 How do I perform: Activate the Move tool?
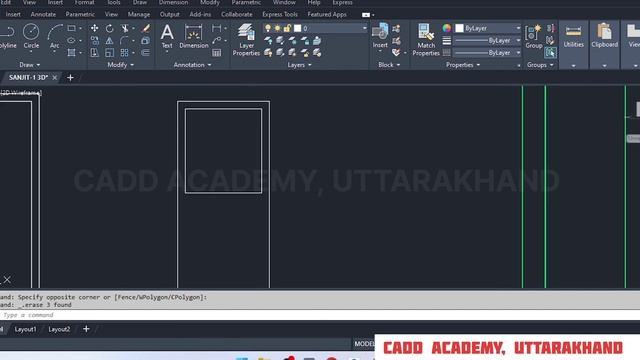pyautogui.click(x=94, y=28)
